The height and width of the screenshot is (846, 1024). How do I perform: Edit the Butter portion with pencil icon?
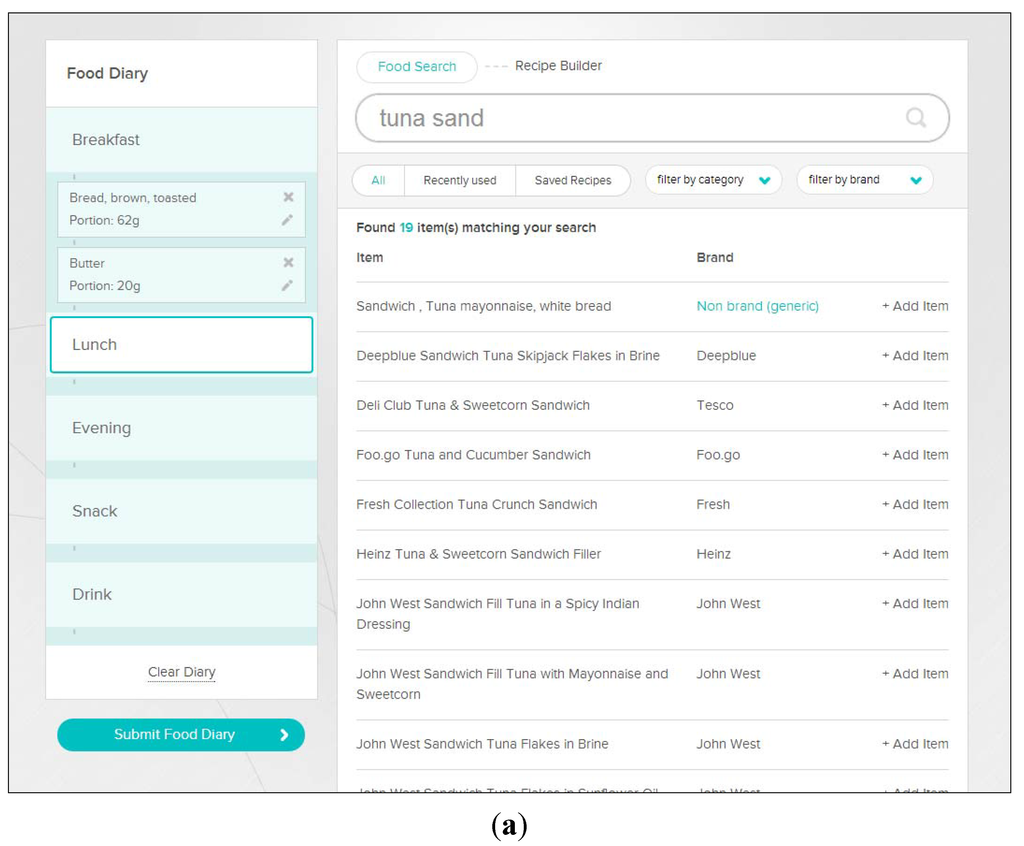tap(288, 286)
